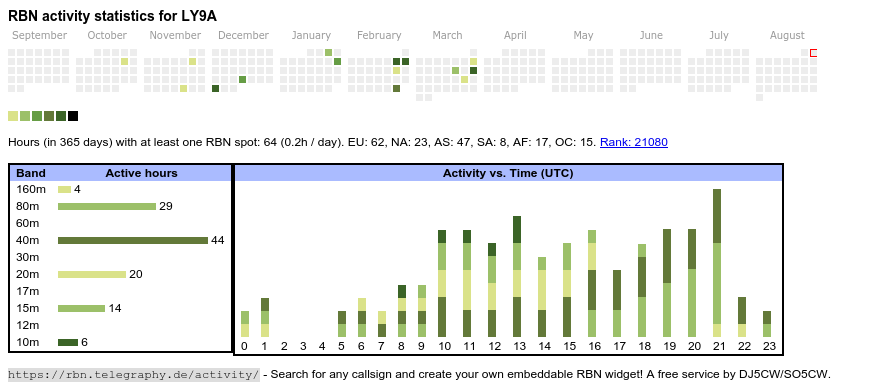This screenshot has width=870, height=390.
Task: Click the '40m' band label
Action: tap(28, 240)
